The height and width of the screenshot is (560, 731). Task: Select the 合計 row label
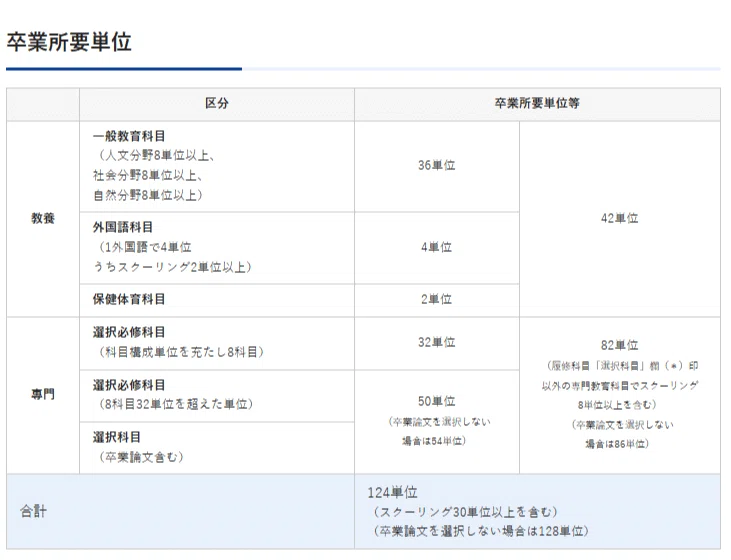[x=34, y=512]
